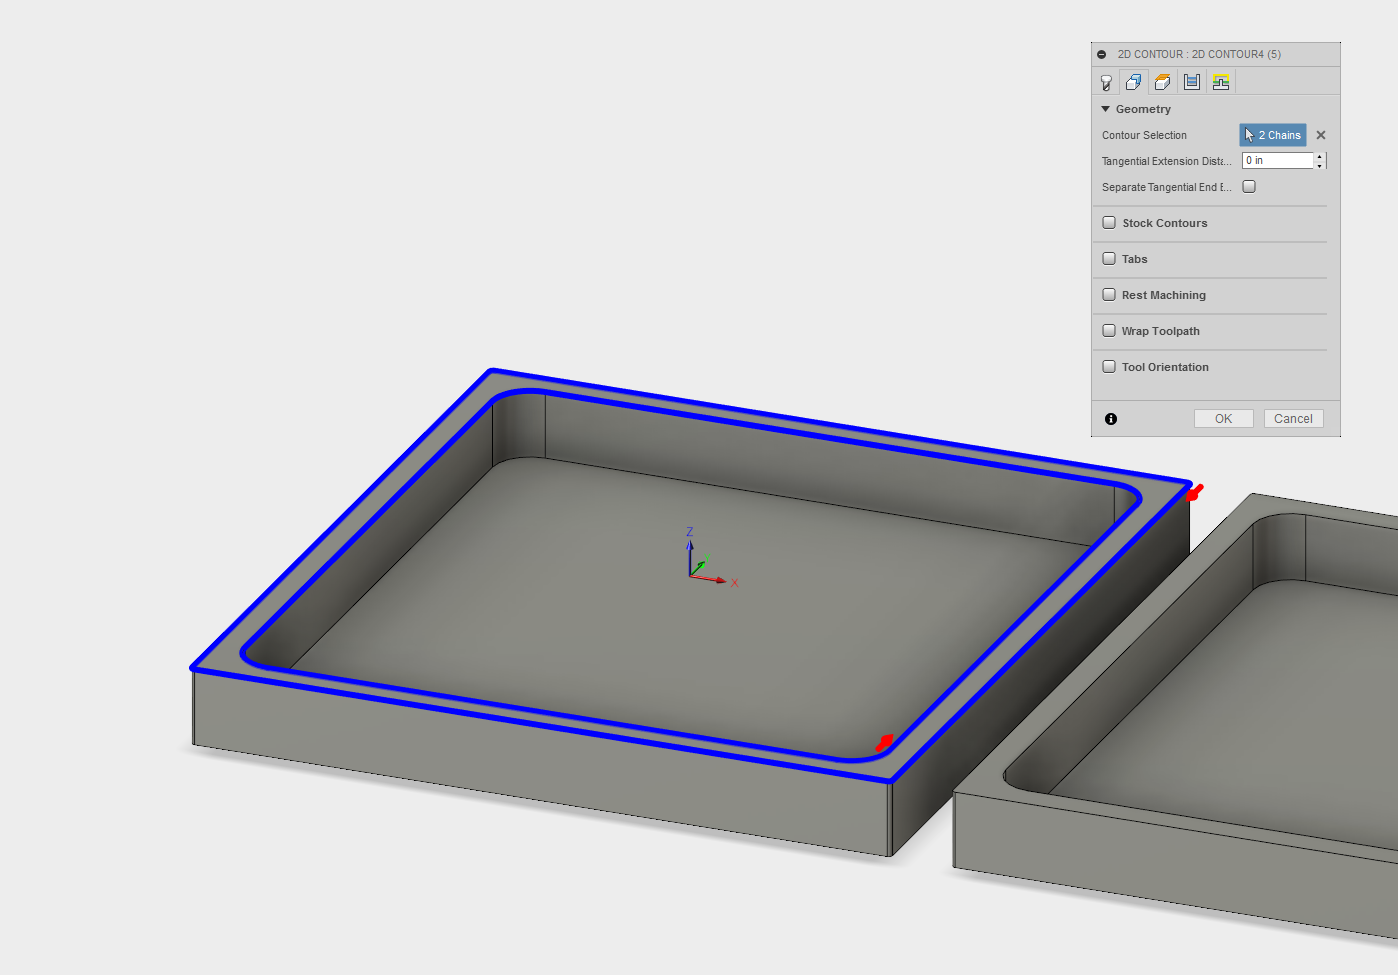Click the 2 Chains selection button
1398x975 pixels.
coord(1273,135)
